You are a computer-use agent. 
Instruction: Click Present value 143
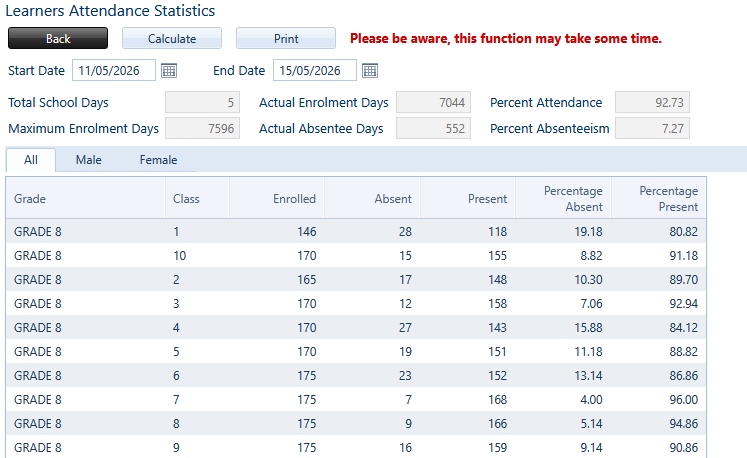pos(497,327)
